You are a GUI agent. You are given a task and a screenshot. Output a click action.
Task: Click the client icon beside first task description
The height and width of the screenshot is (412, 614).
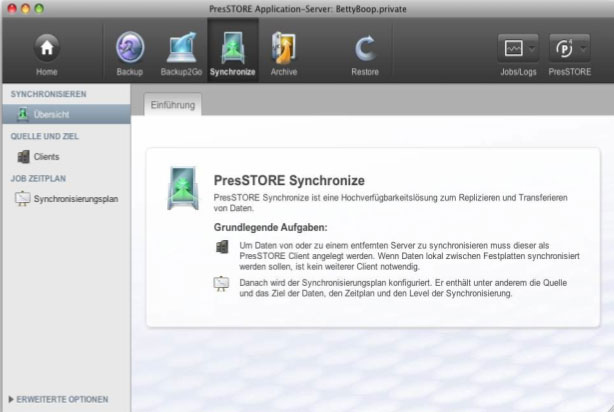[x=222, y=246]
